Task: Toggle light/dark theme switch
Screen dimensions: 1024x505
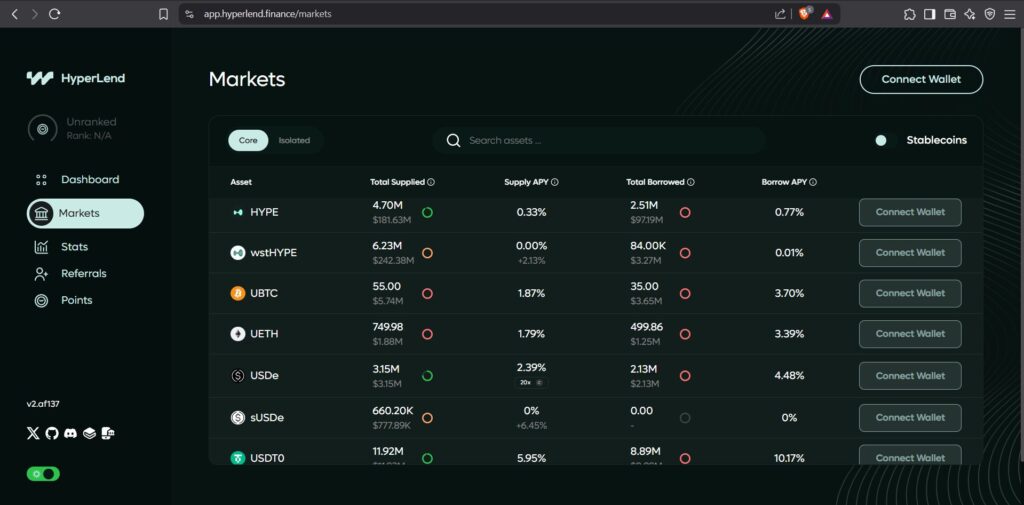Action: click(x=43, y=474)
